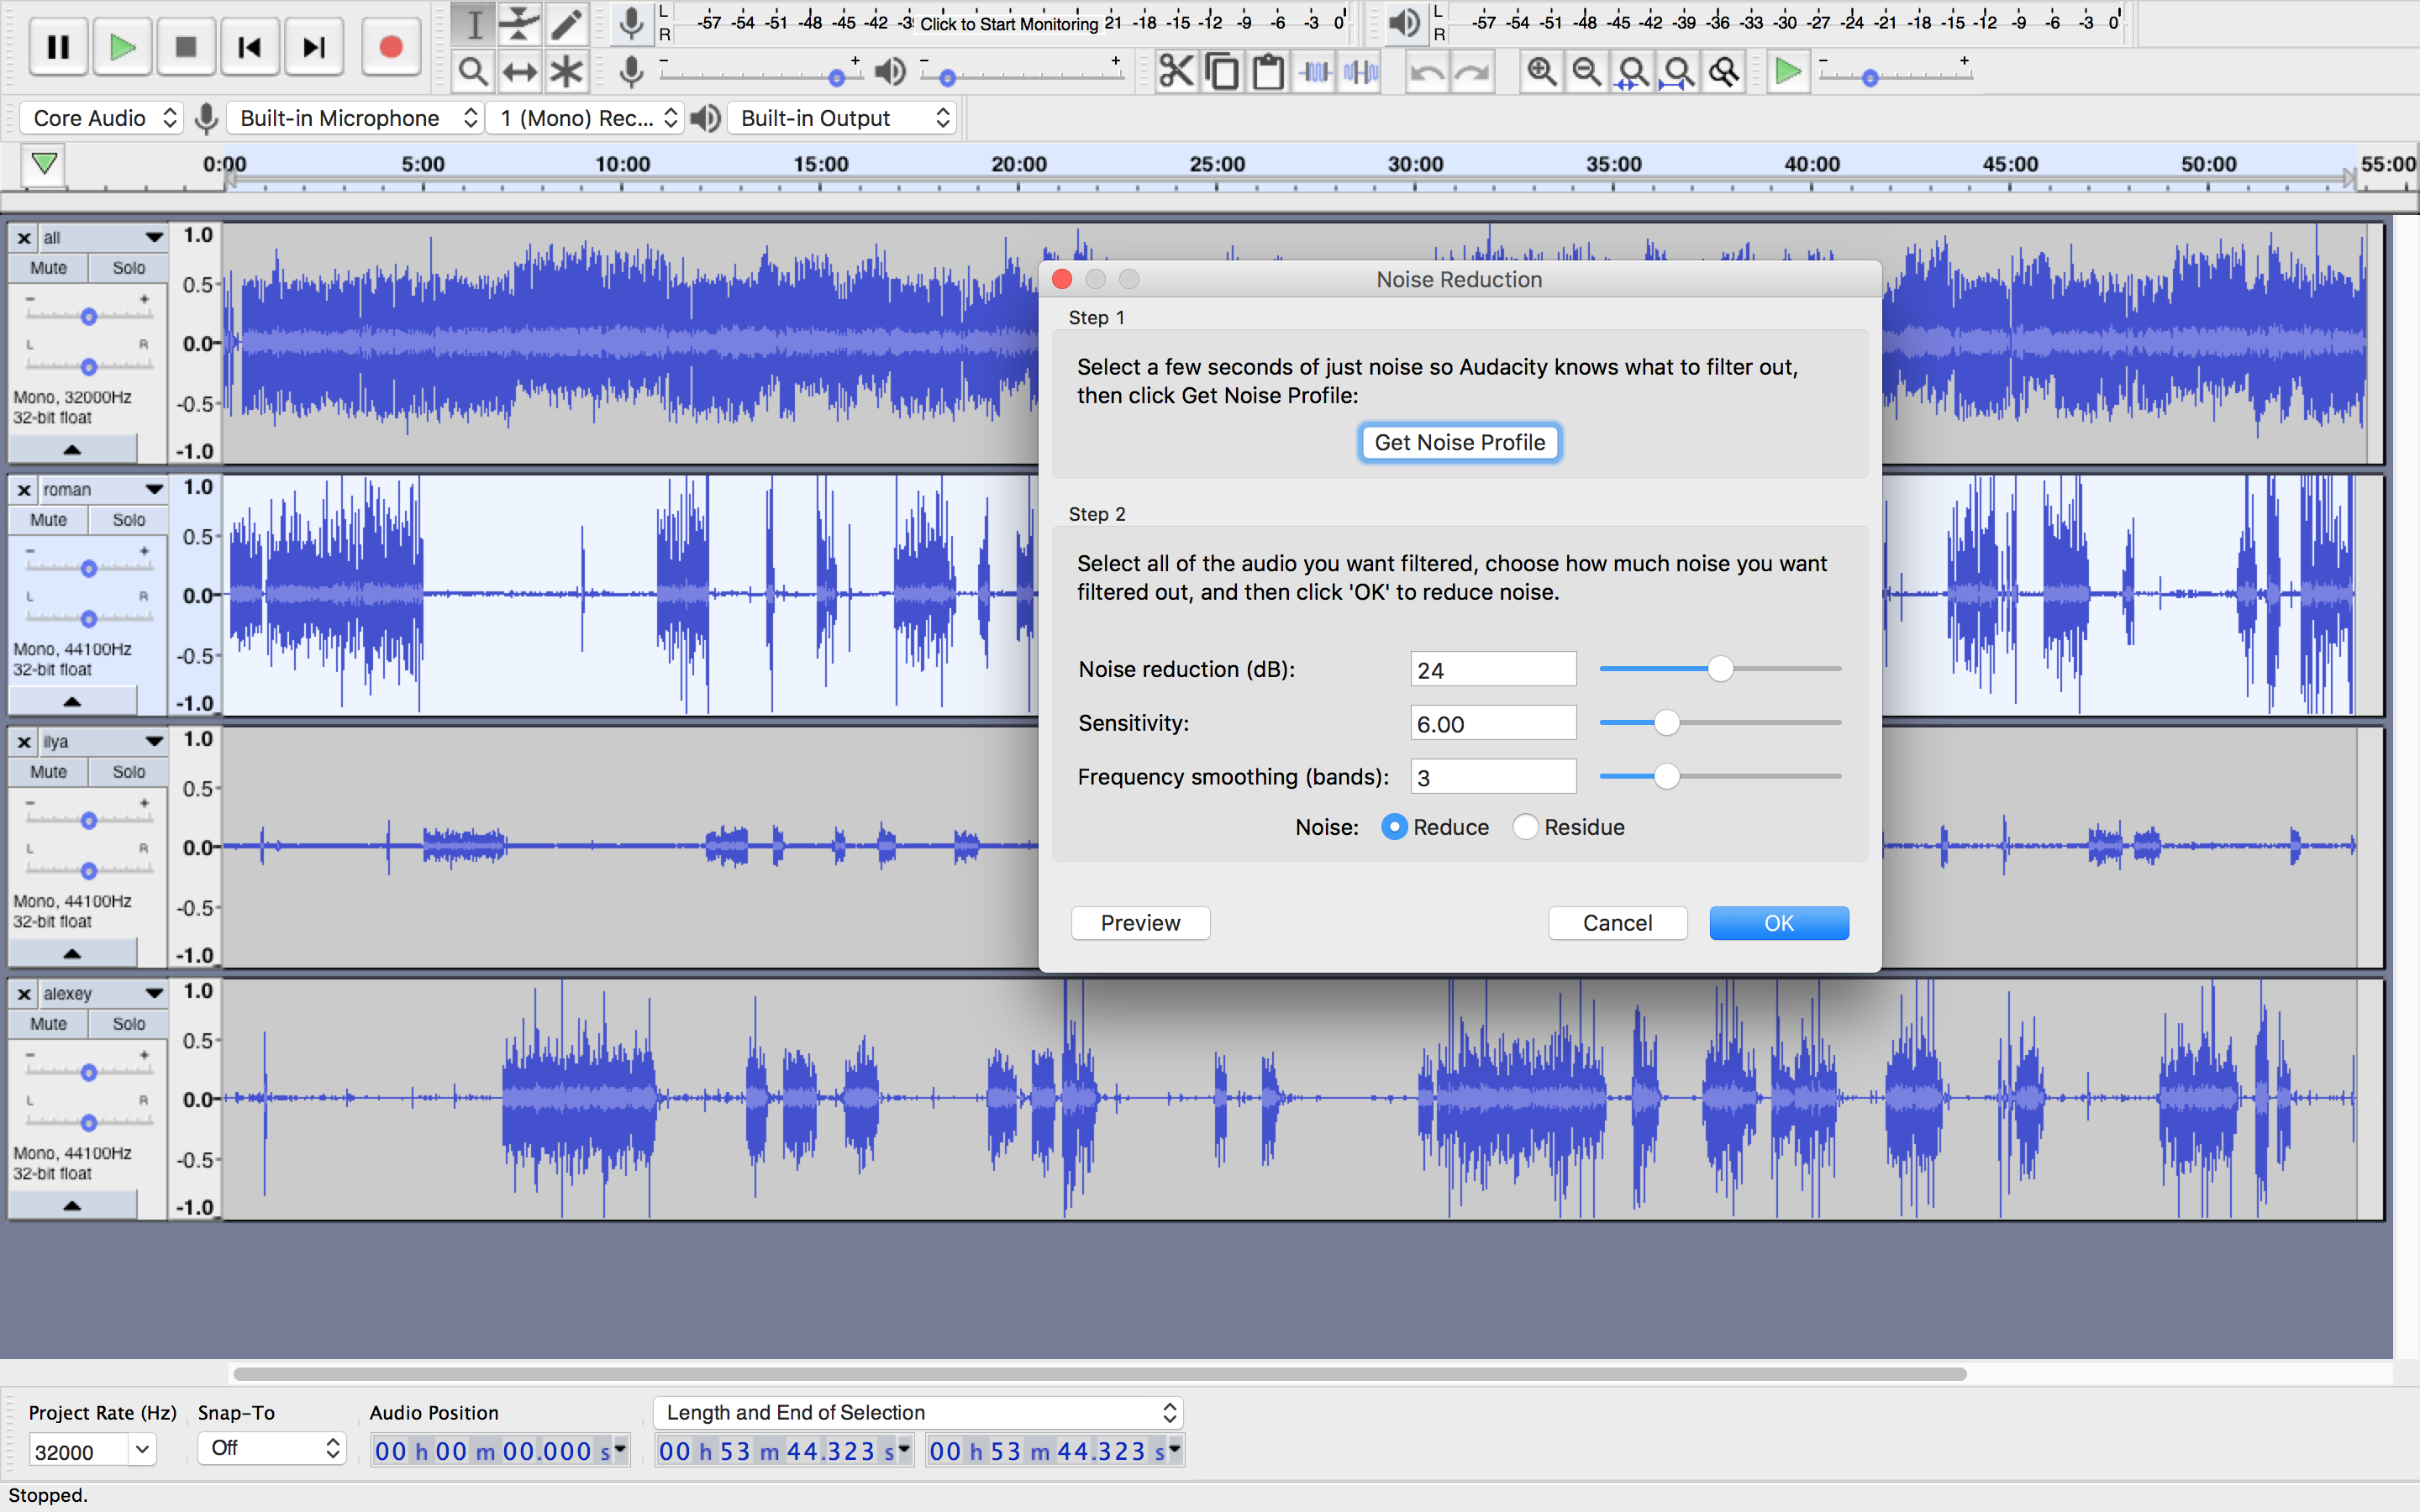This screenshot has height=1512, width=2420.
Task: Select the Time Shift tool
Action: click(x=520, y=72)
